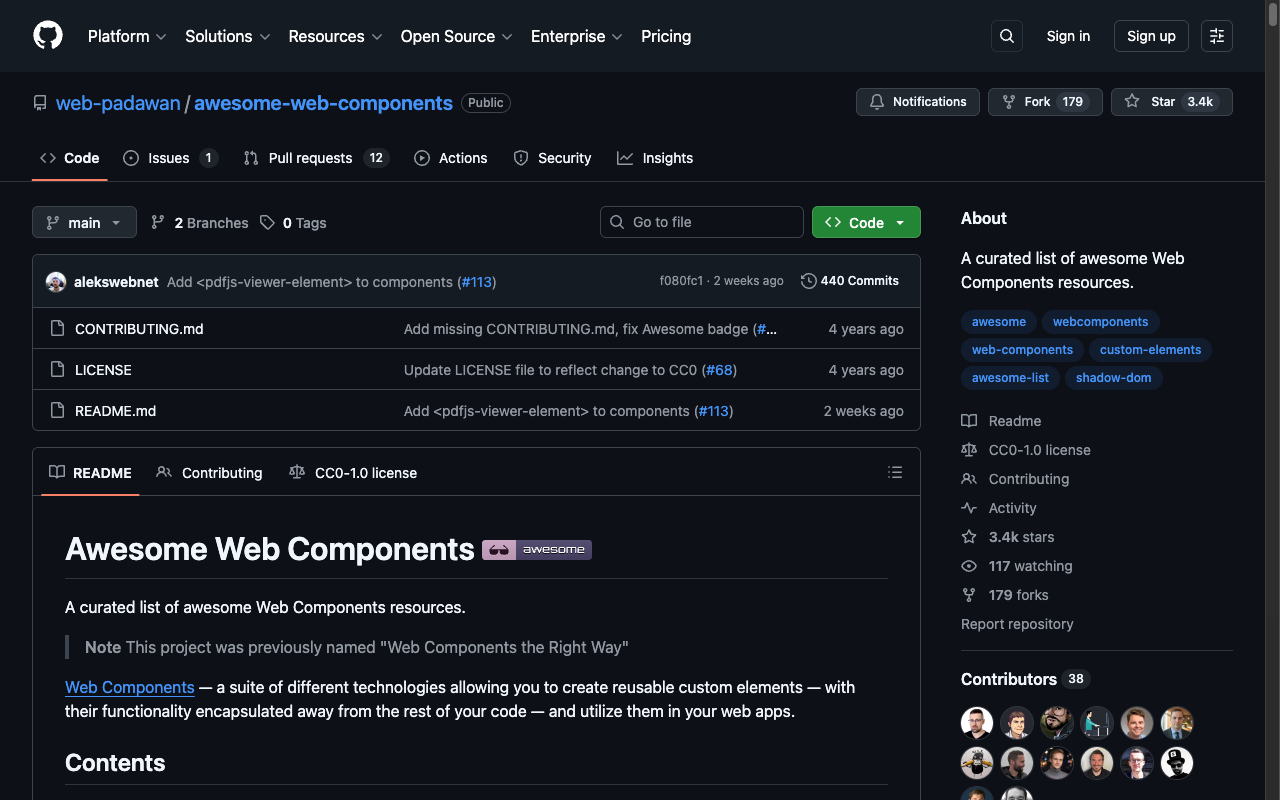Expand the green Code dropdown arrow
The image size is (1280, 800).
pos(899,222)
